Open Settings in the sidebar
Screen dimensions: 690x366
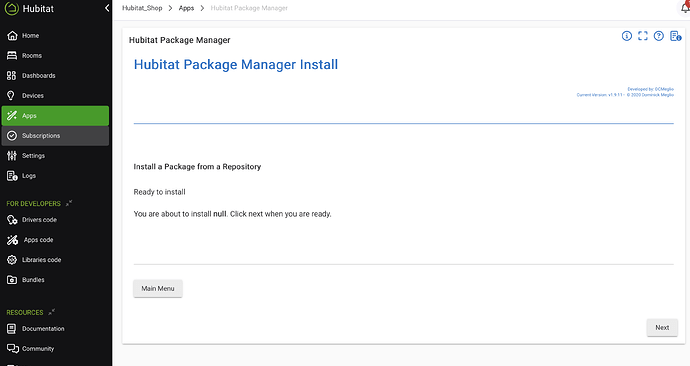tap(55, 156)
